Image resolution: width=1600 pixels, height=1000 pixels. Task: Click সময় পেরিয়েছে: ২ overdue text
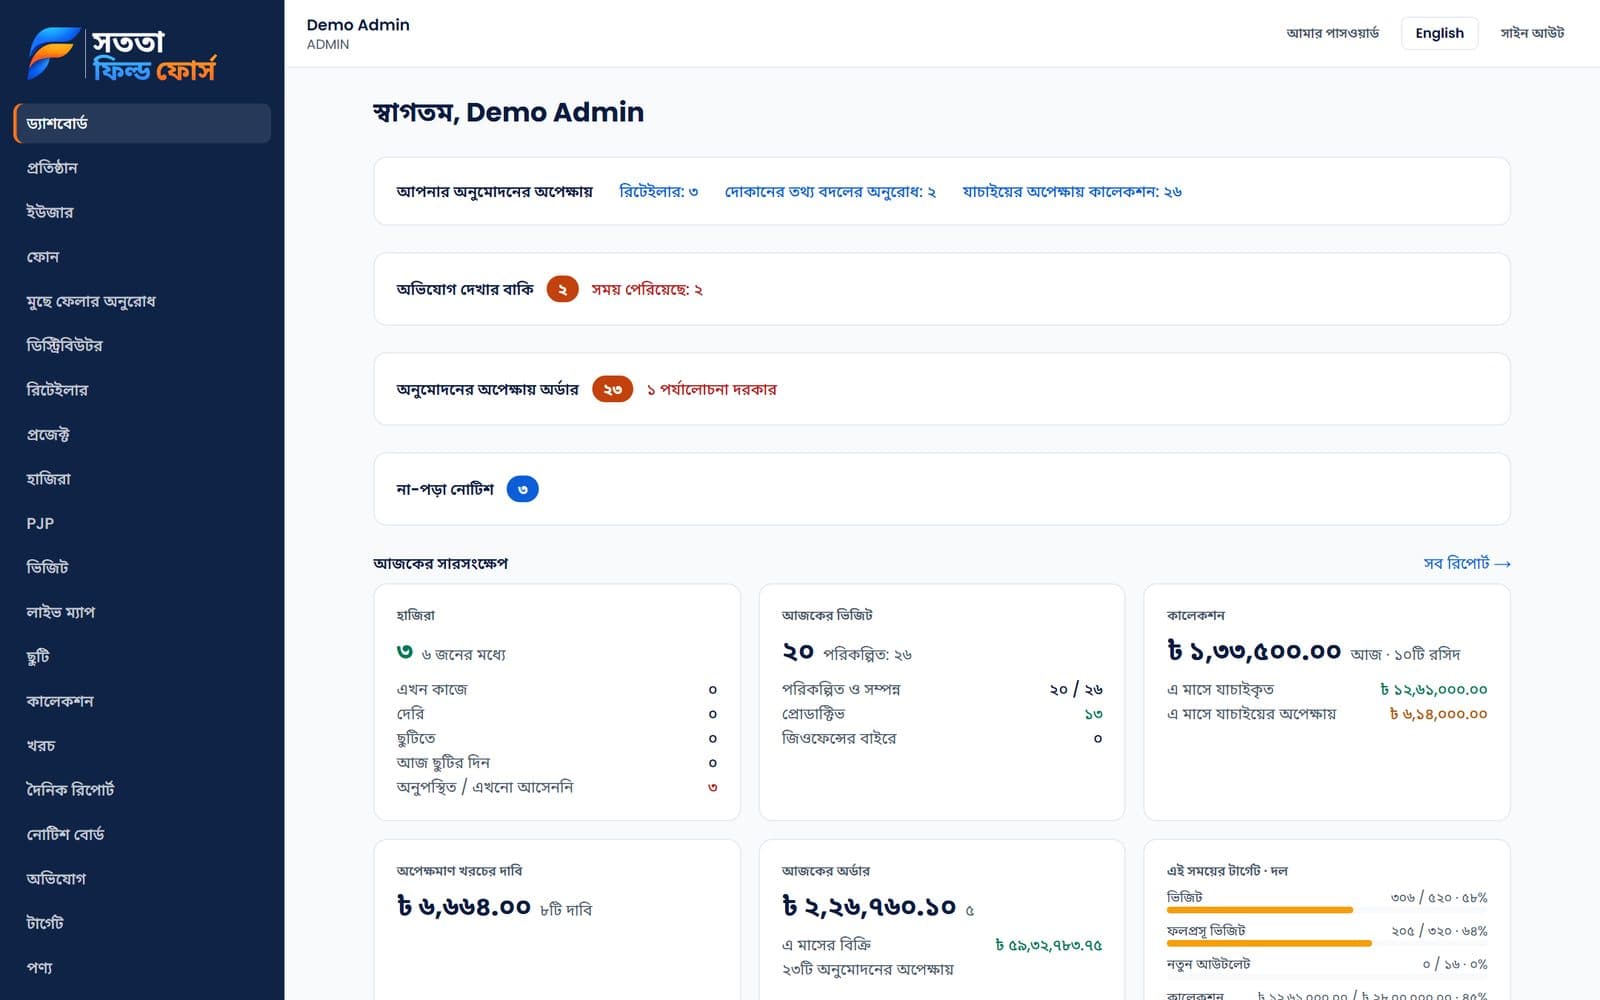pos(647,289)
